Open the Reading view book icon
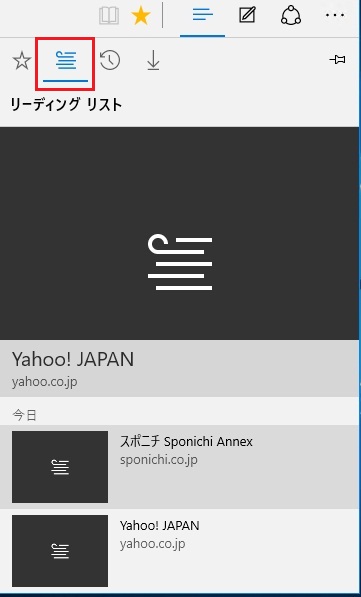This screenshot has height=597, width=361. click(x=109, y=16)
